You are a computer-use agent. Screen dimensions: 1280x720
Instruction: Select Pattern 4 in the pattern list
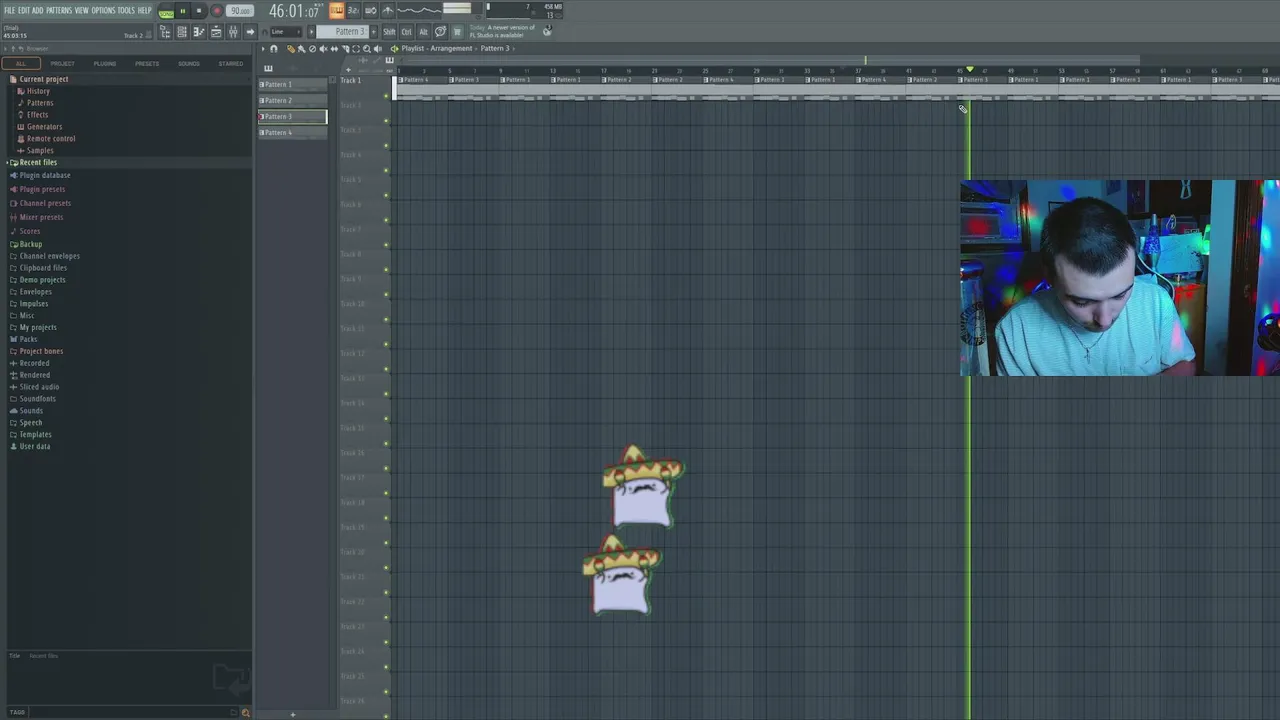[292, 133]
